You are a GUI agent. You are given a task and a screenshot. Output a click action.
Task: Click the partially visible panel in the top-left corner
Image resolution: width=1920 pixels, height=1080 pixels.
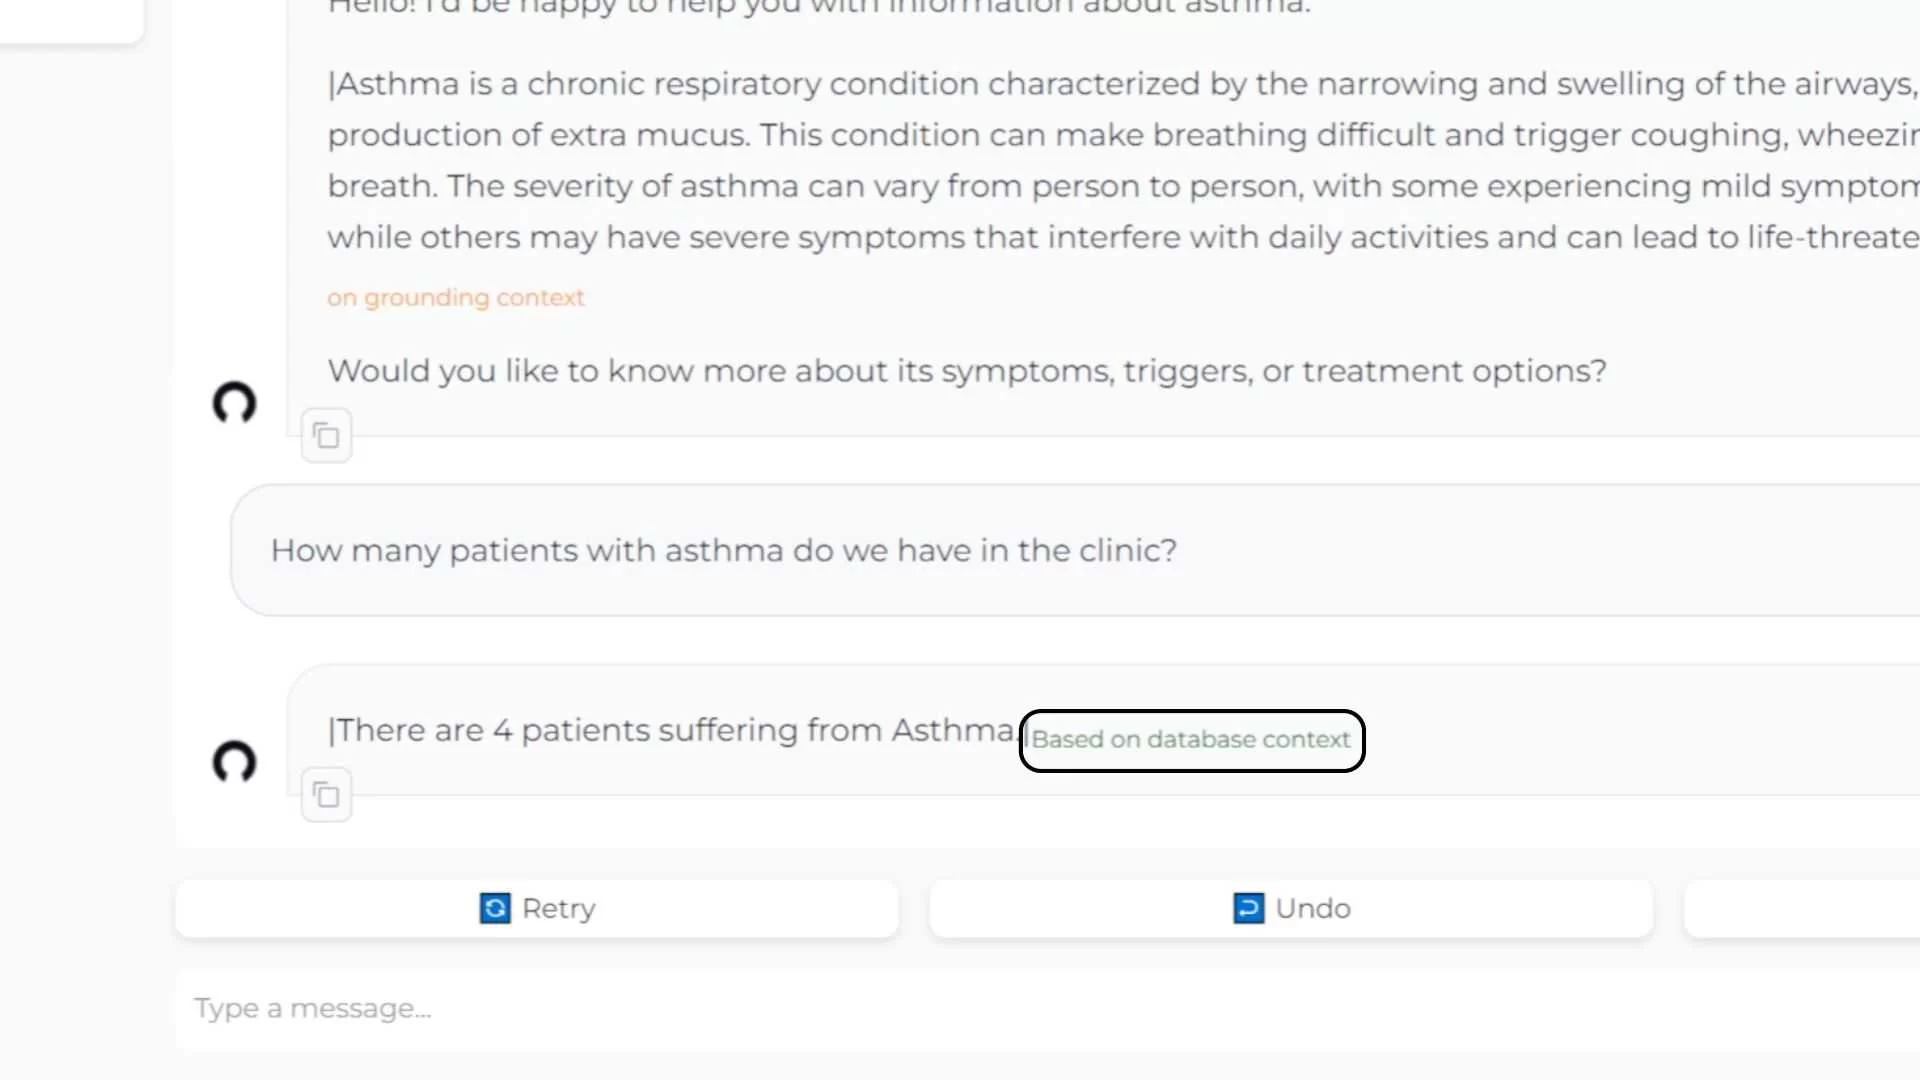coord(70,18)
